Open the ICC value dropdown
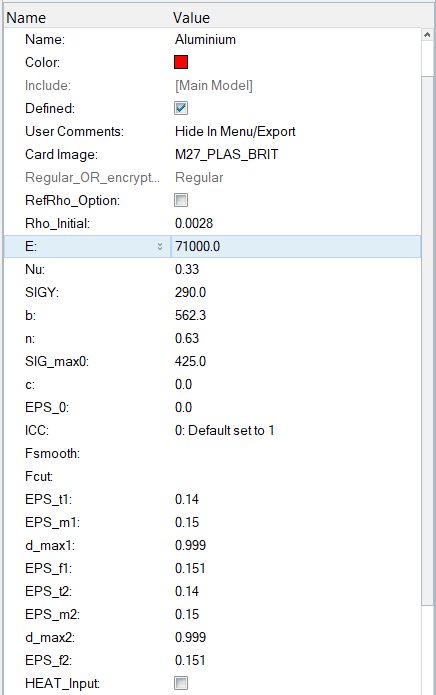This screenshot has width=436, height=695. (x=296, y=430)
